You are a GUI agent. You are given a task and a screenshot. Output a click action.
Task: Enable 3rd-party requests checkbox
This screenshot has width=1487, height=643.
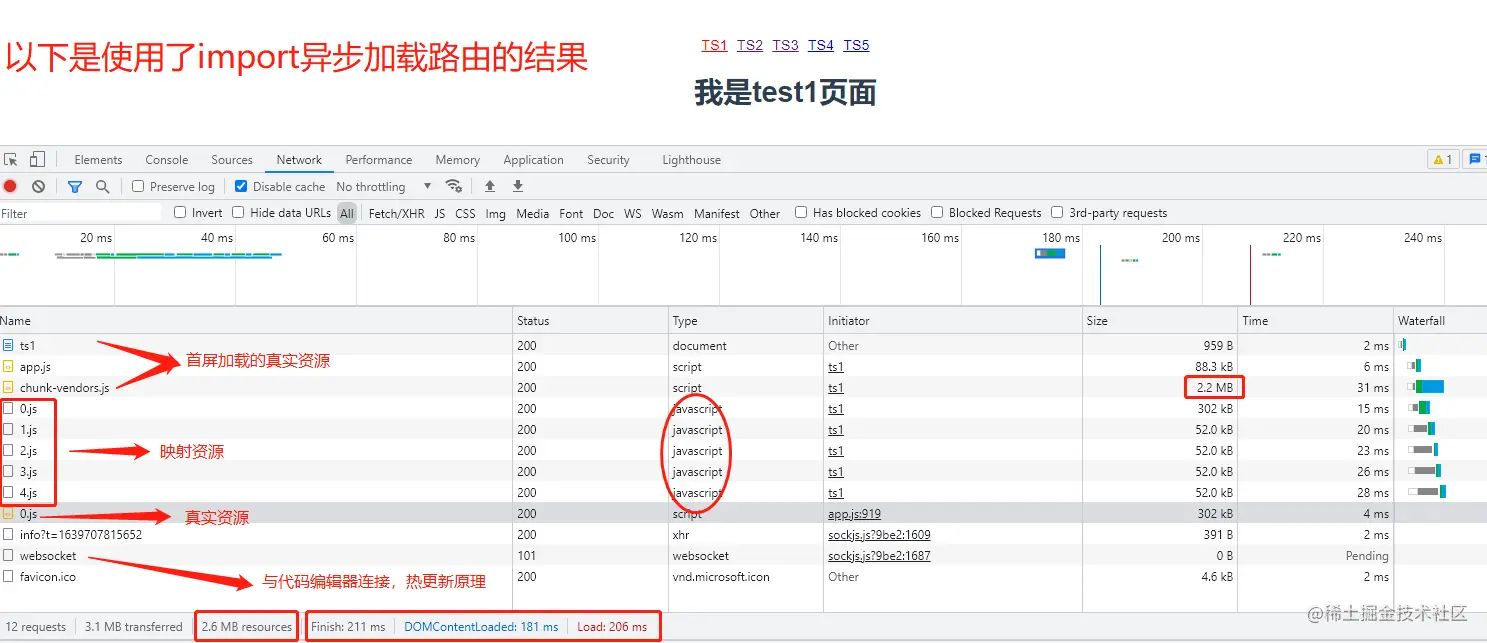coord(1057,212)
